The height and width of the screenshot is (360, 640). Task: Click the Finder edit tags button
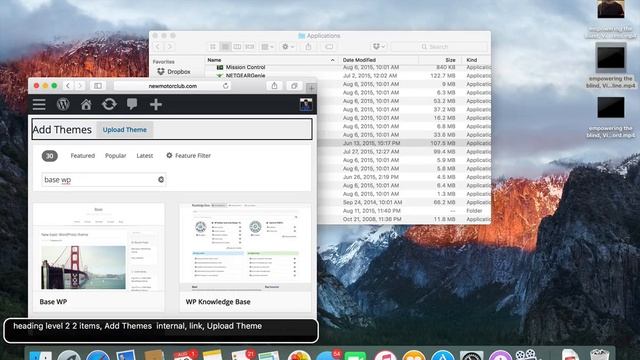coord(329,47)
